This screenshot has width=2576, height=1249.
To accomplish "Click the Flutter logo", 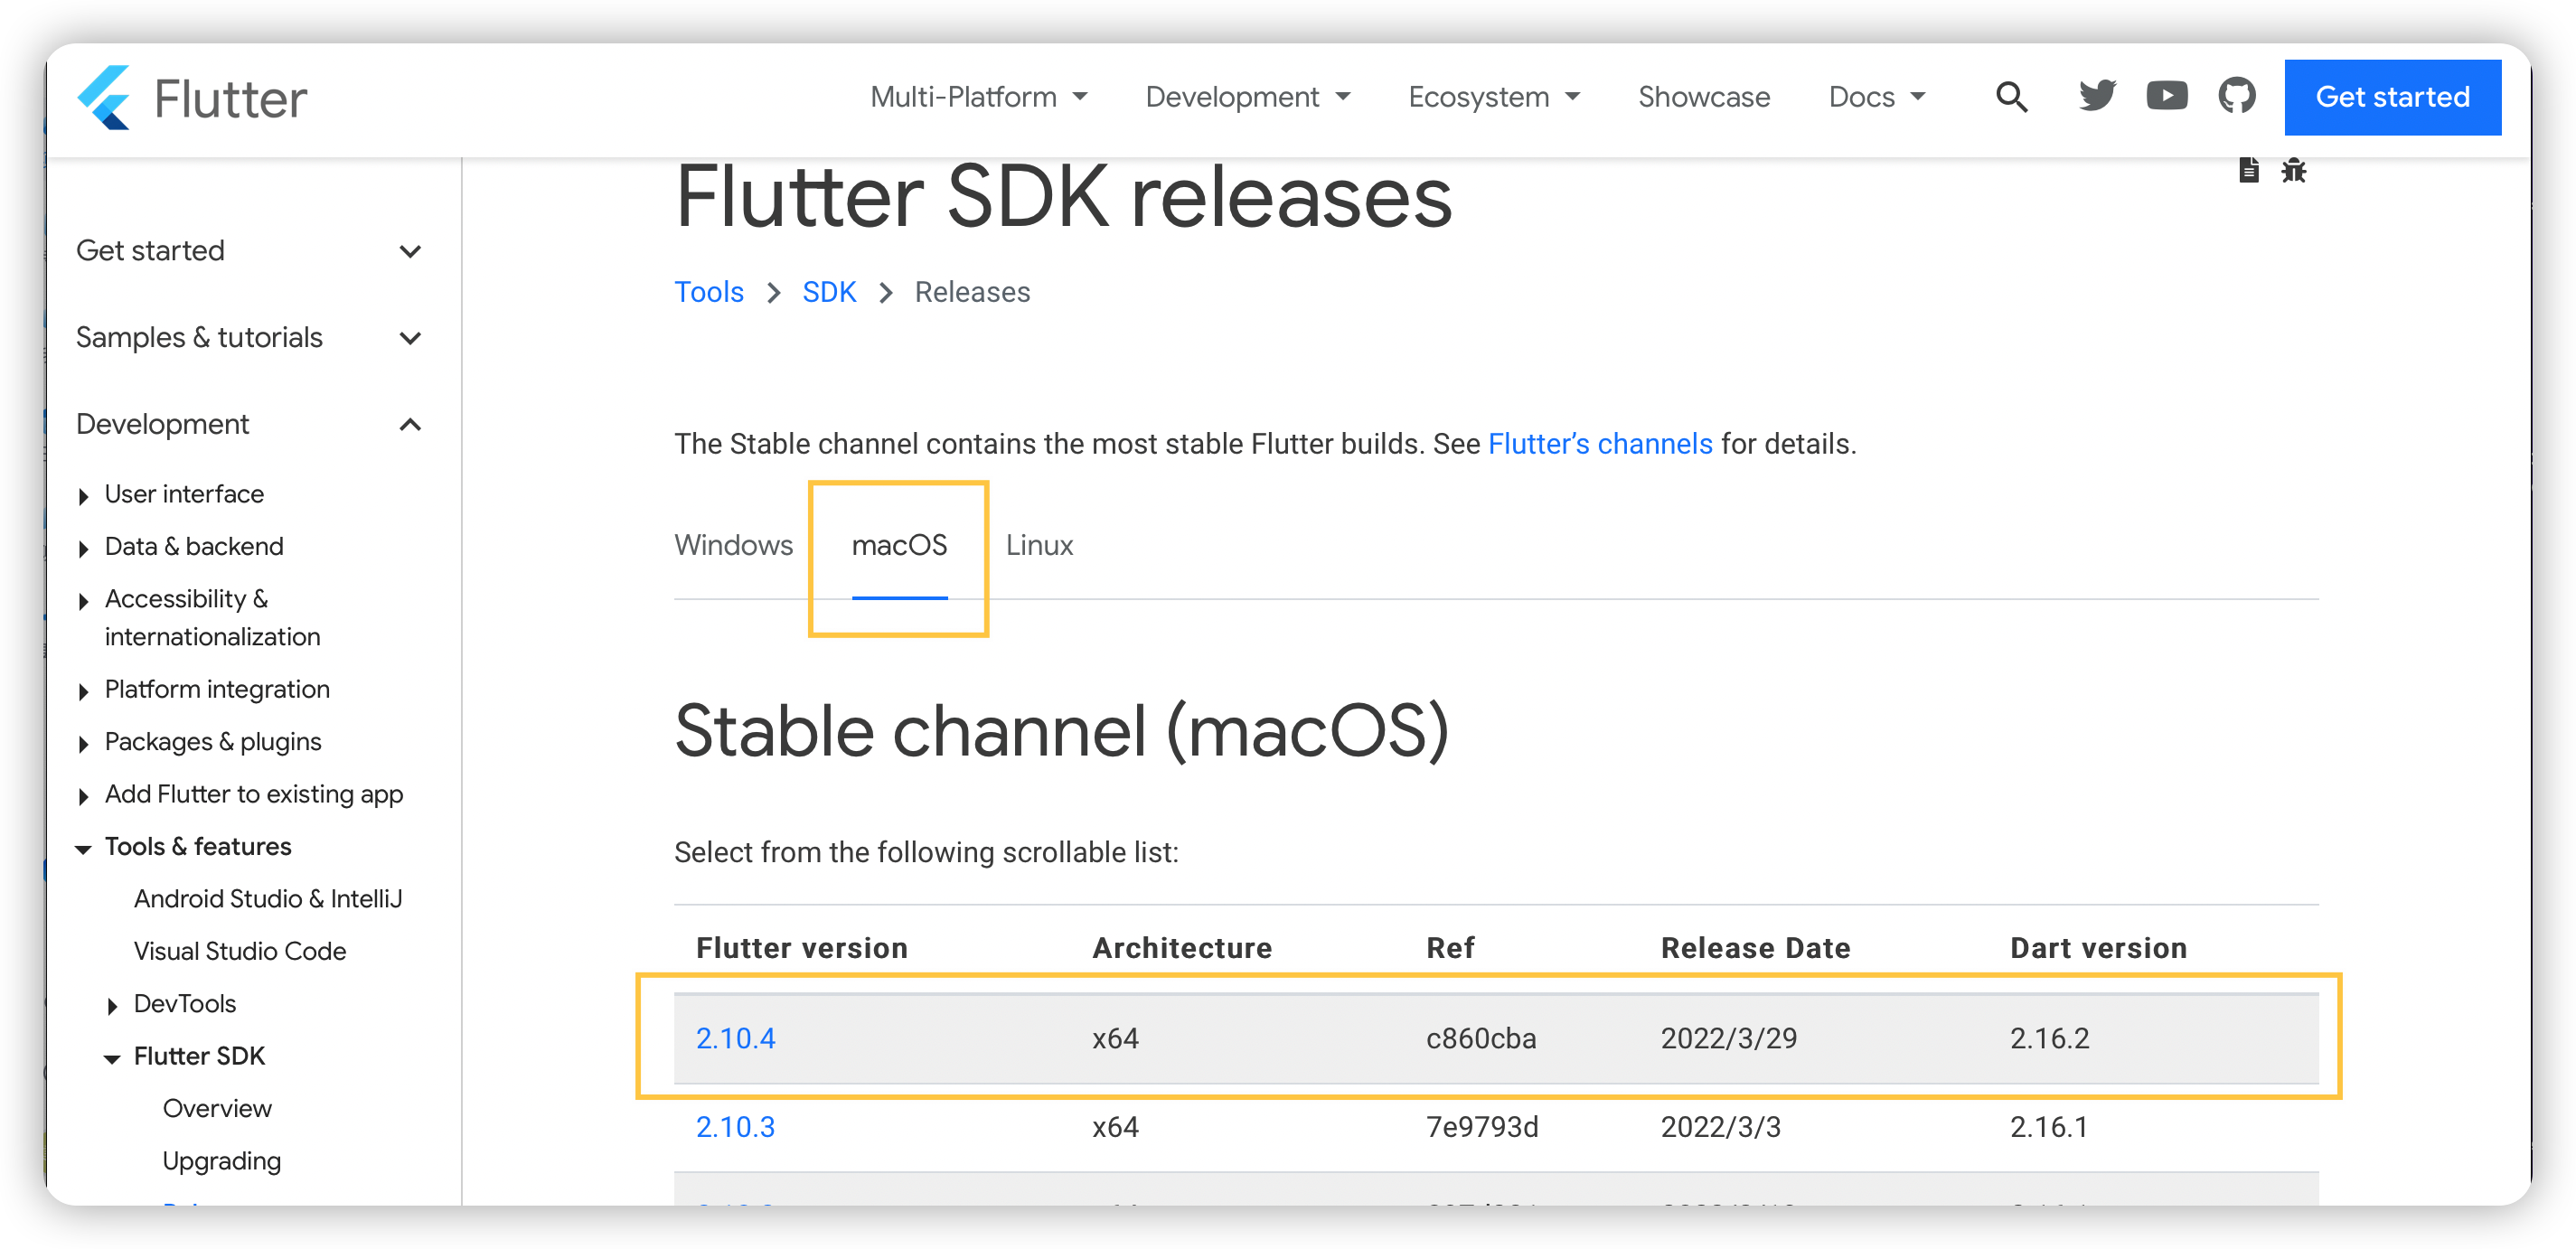I will [x=192, y=97].
